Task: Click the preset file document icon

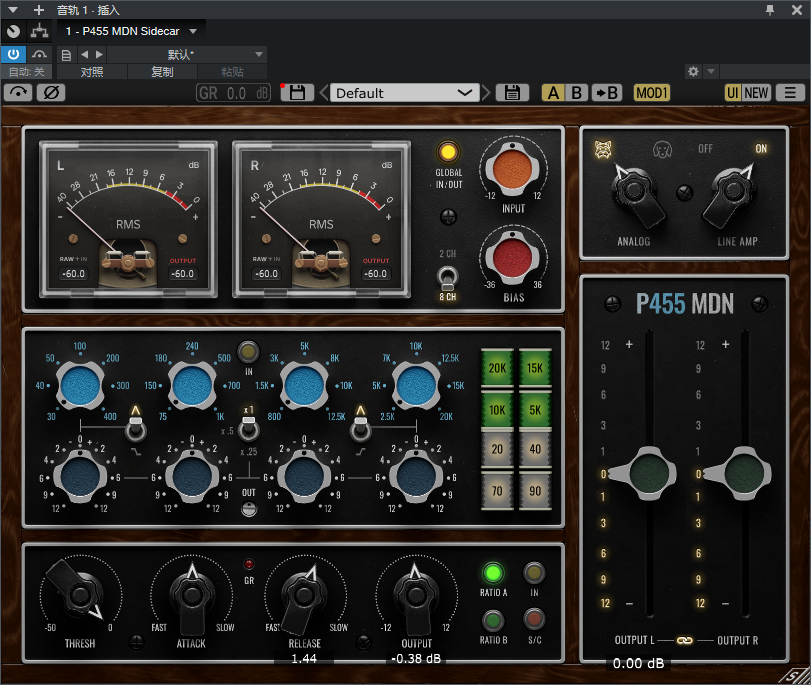Action: click(x=66, y=55)
